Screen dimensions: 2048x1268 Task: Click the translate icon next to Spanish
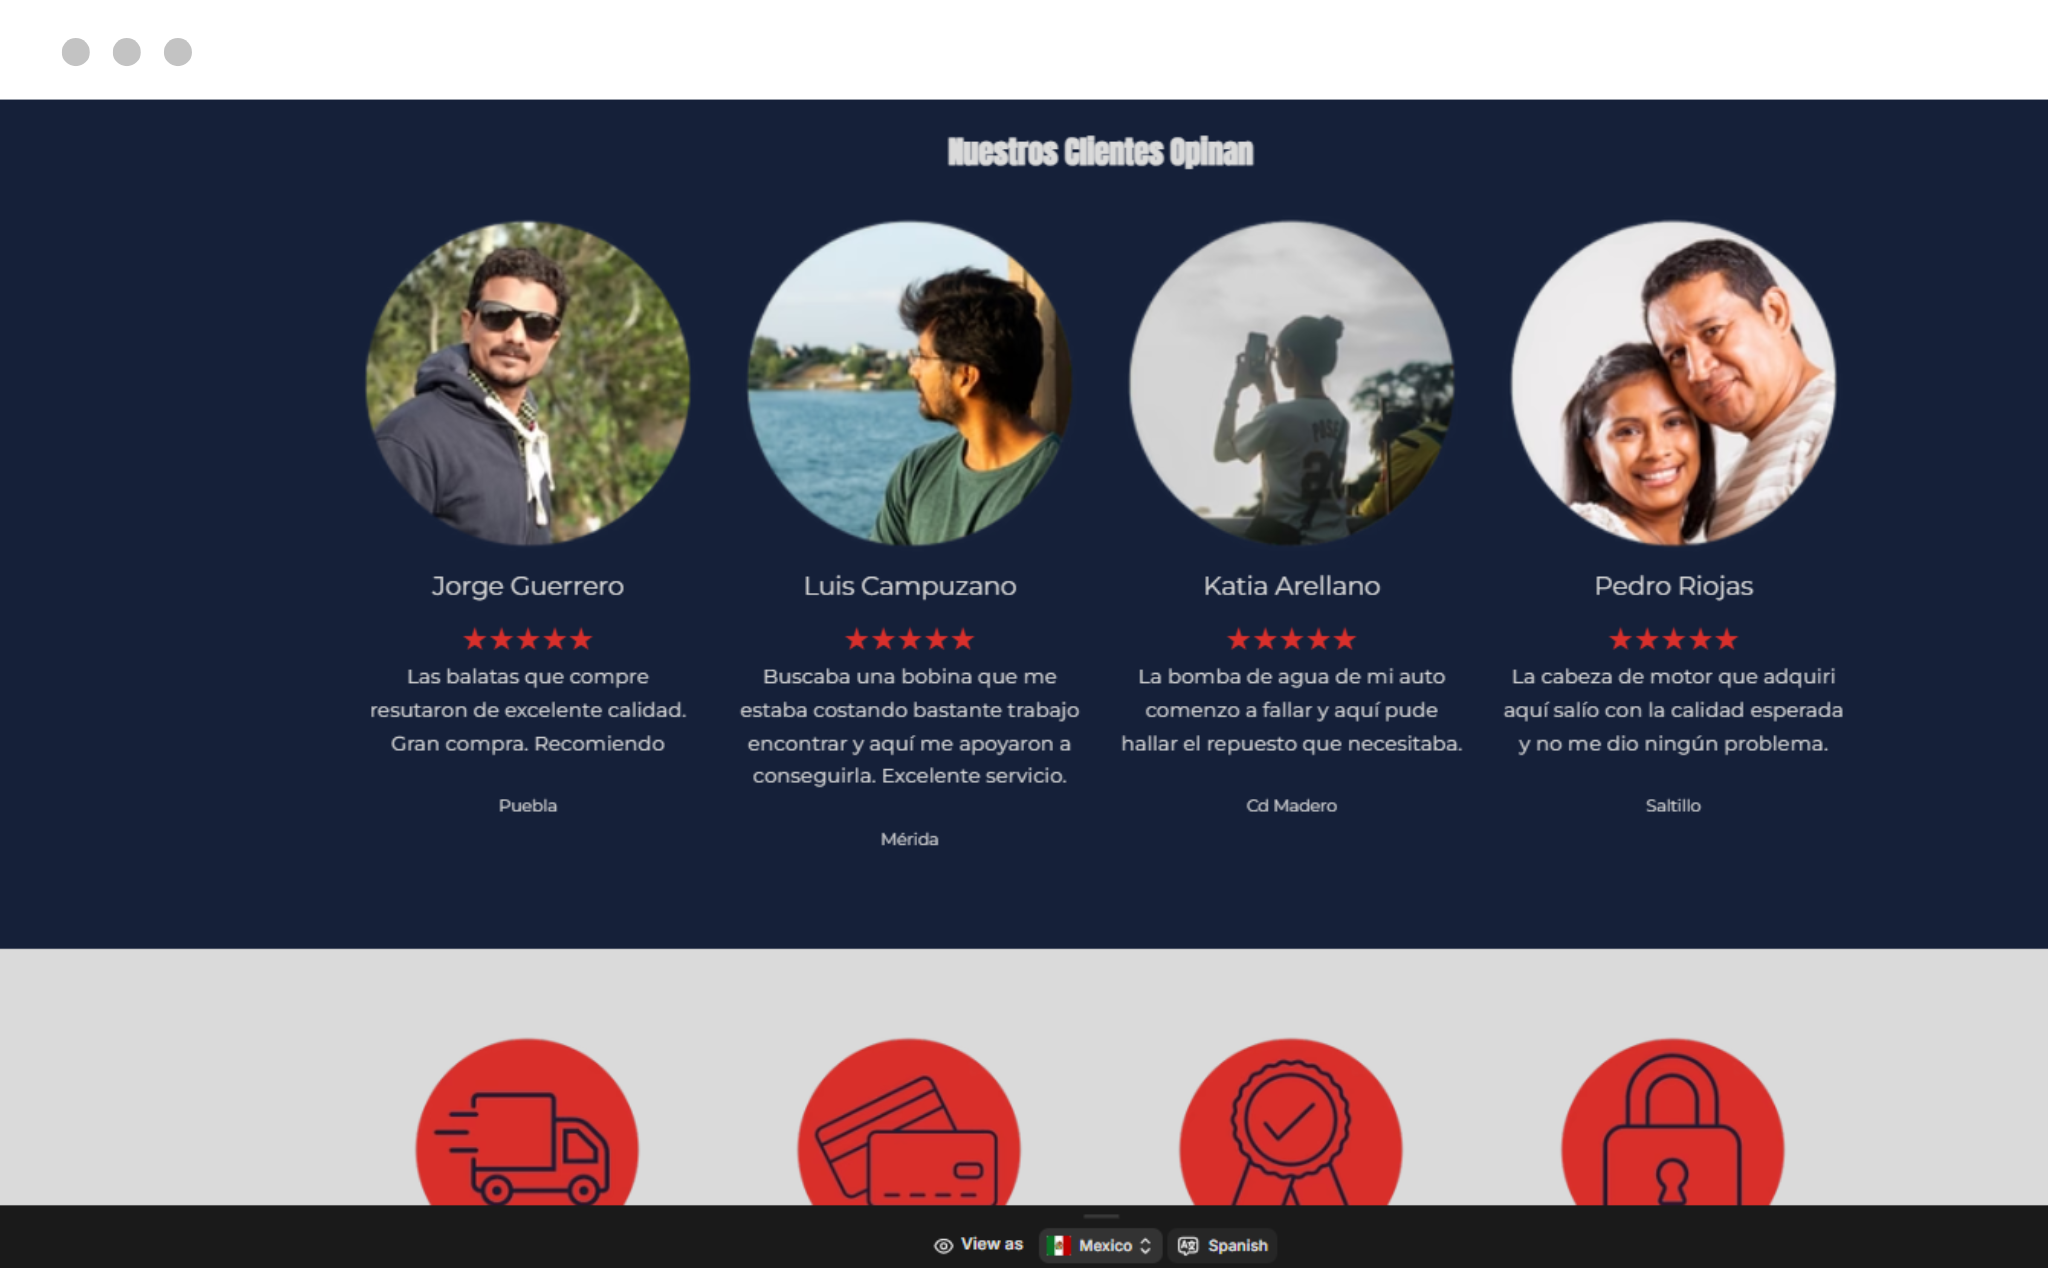(x=1188, y=1245)
